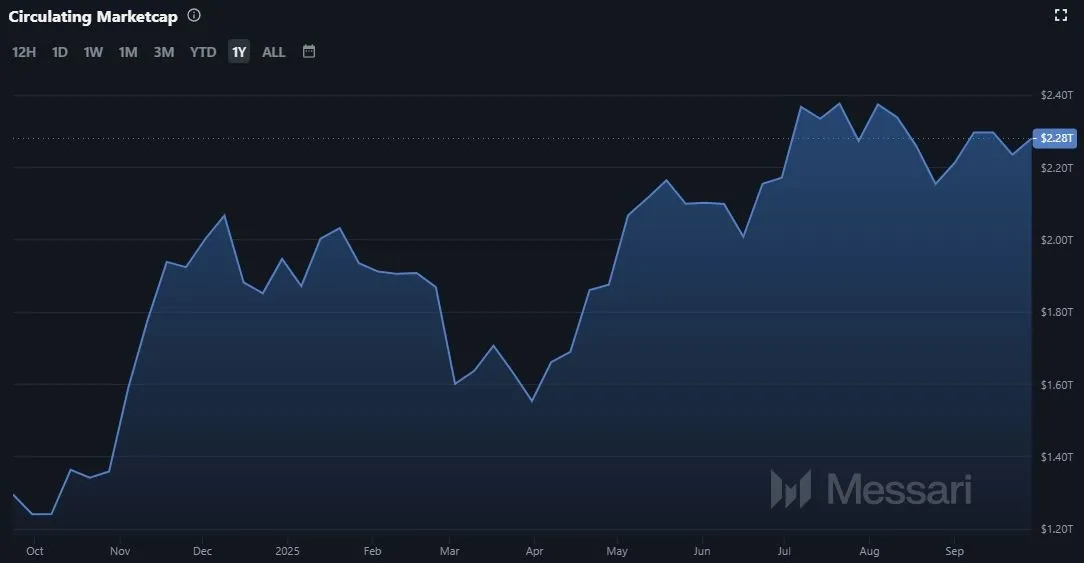Click the $2.28T current value label
Screen dimensions: 1084x563
[x=1057, y=138]
